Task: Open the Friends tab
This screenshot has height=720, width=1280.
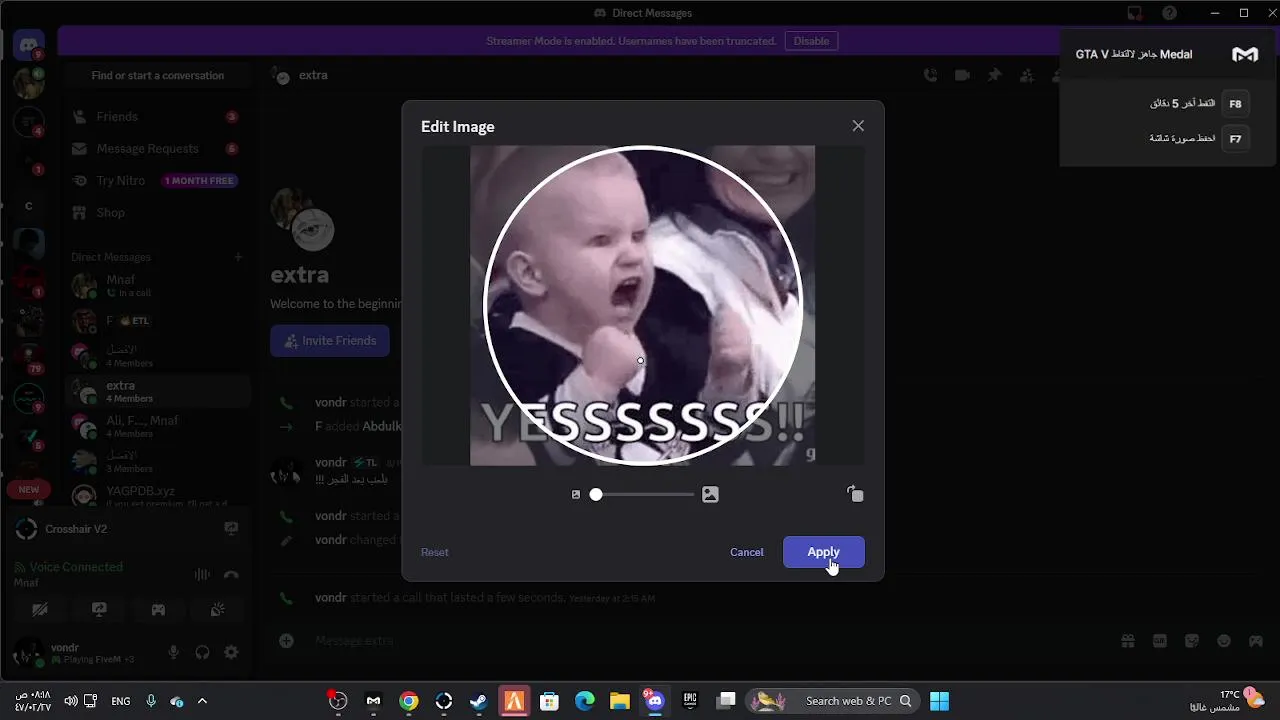Action: click(x=157, y=116)
